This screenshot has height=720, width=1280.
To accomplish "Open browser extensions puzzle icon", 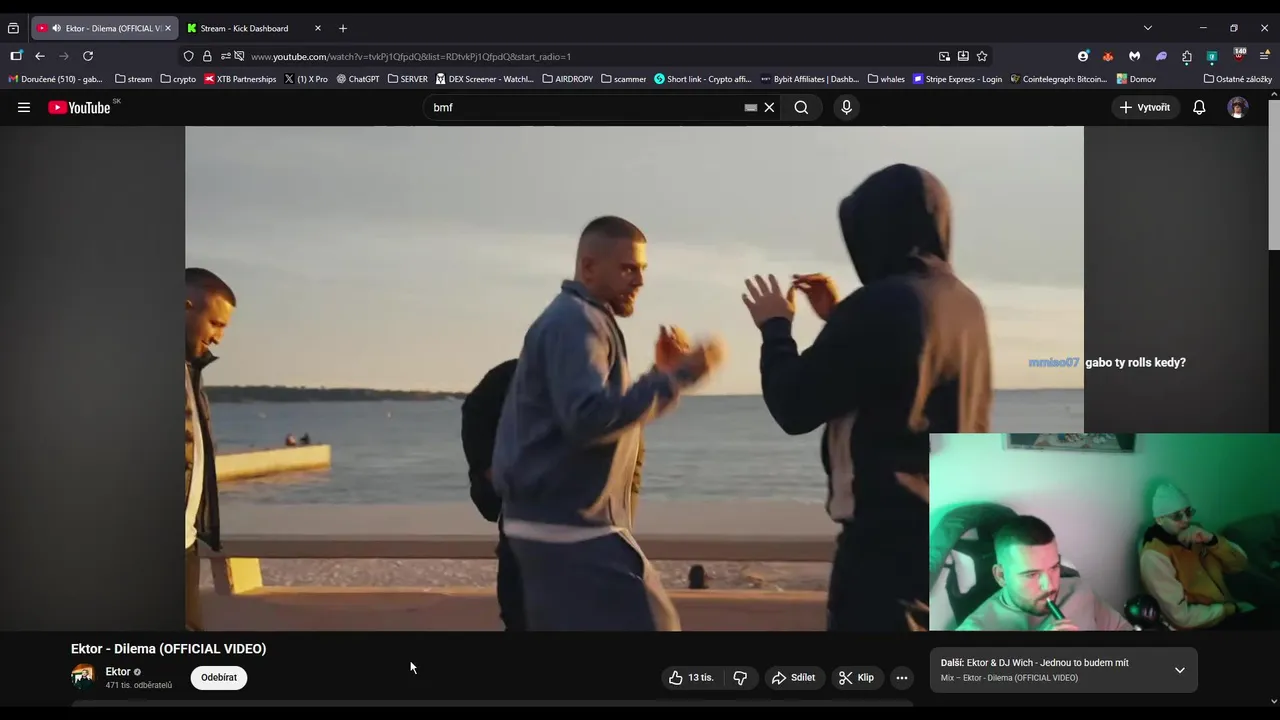I will point(1187,56).
